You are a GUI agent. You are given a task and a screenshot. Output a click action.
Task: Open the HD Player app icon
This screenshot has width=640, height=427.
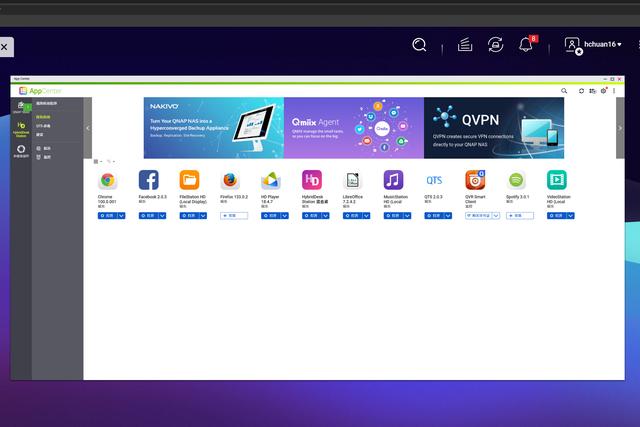[271, 180]
